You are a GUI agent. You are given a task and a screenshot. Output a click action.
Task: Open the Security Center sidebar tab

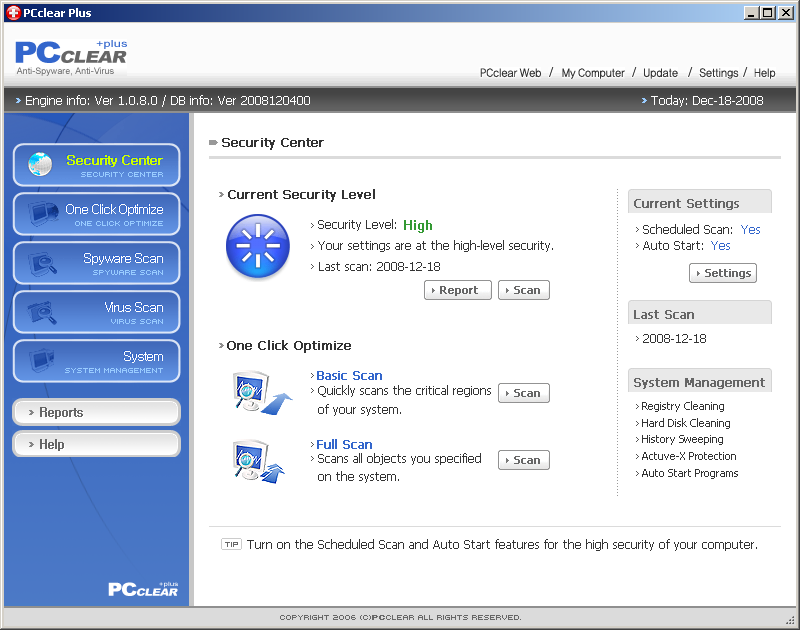click(x=96, y=165)
